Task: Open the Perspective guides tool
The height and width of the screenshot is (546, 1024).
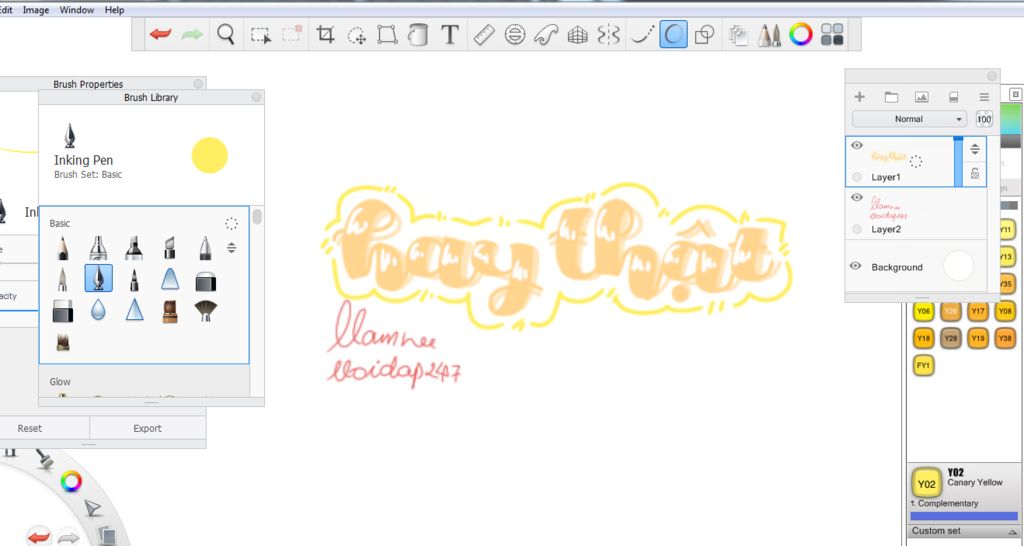Action: (577, 34)
